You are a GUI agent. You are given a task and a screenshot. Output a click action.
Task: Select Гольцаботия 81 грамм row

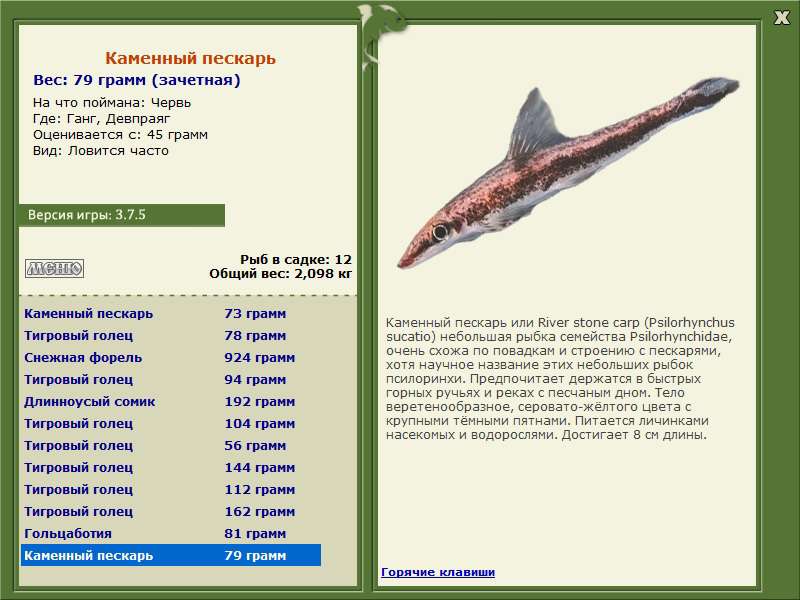(x=171, y=533)
